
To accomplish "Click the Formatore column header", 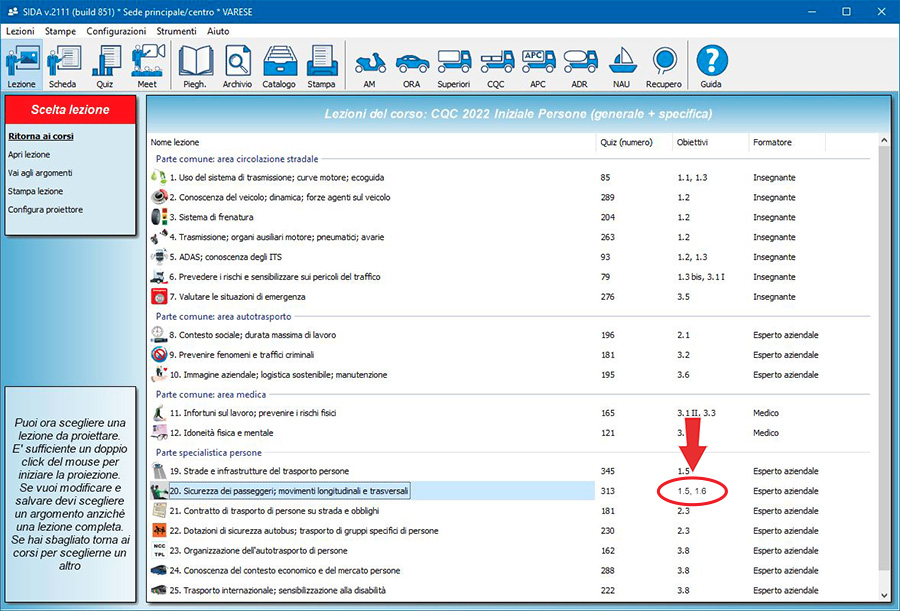I will (x=772, y=142).
